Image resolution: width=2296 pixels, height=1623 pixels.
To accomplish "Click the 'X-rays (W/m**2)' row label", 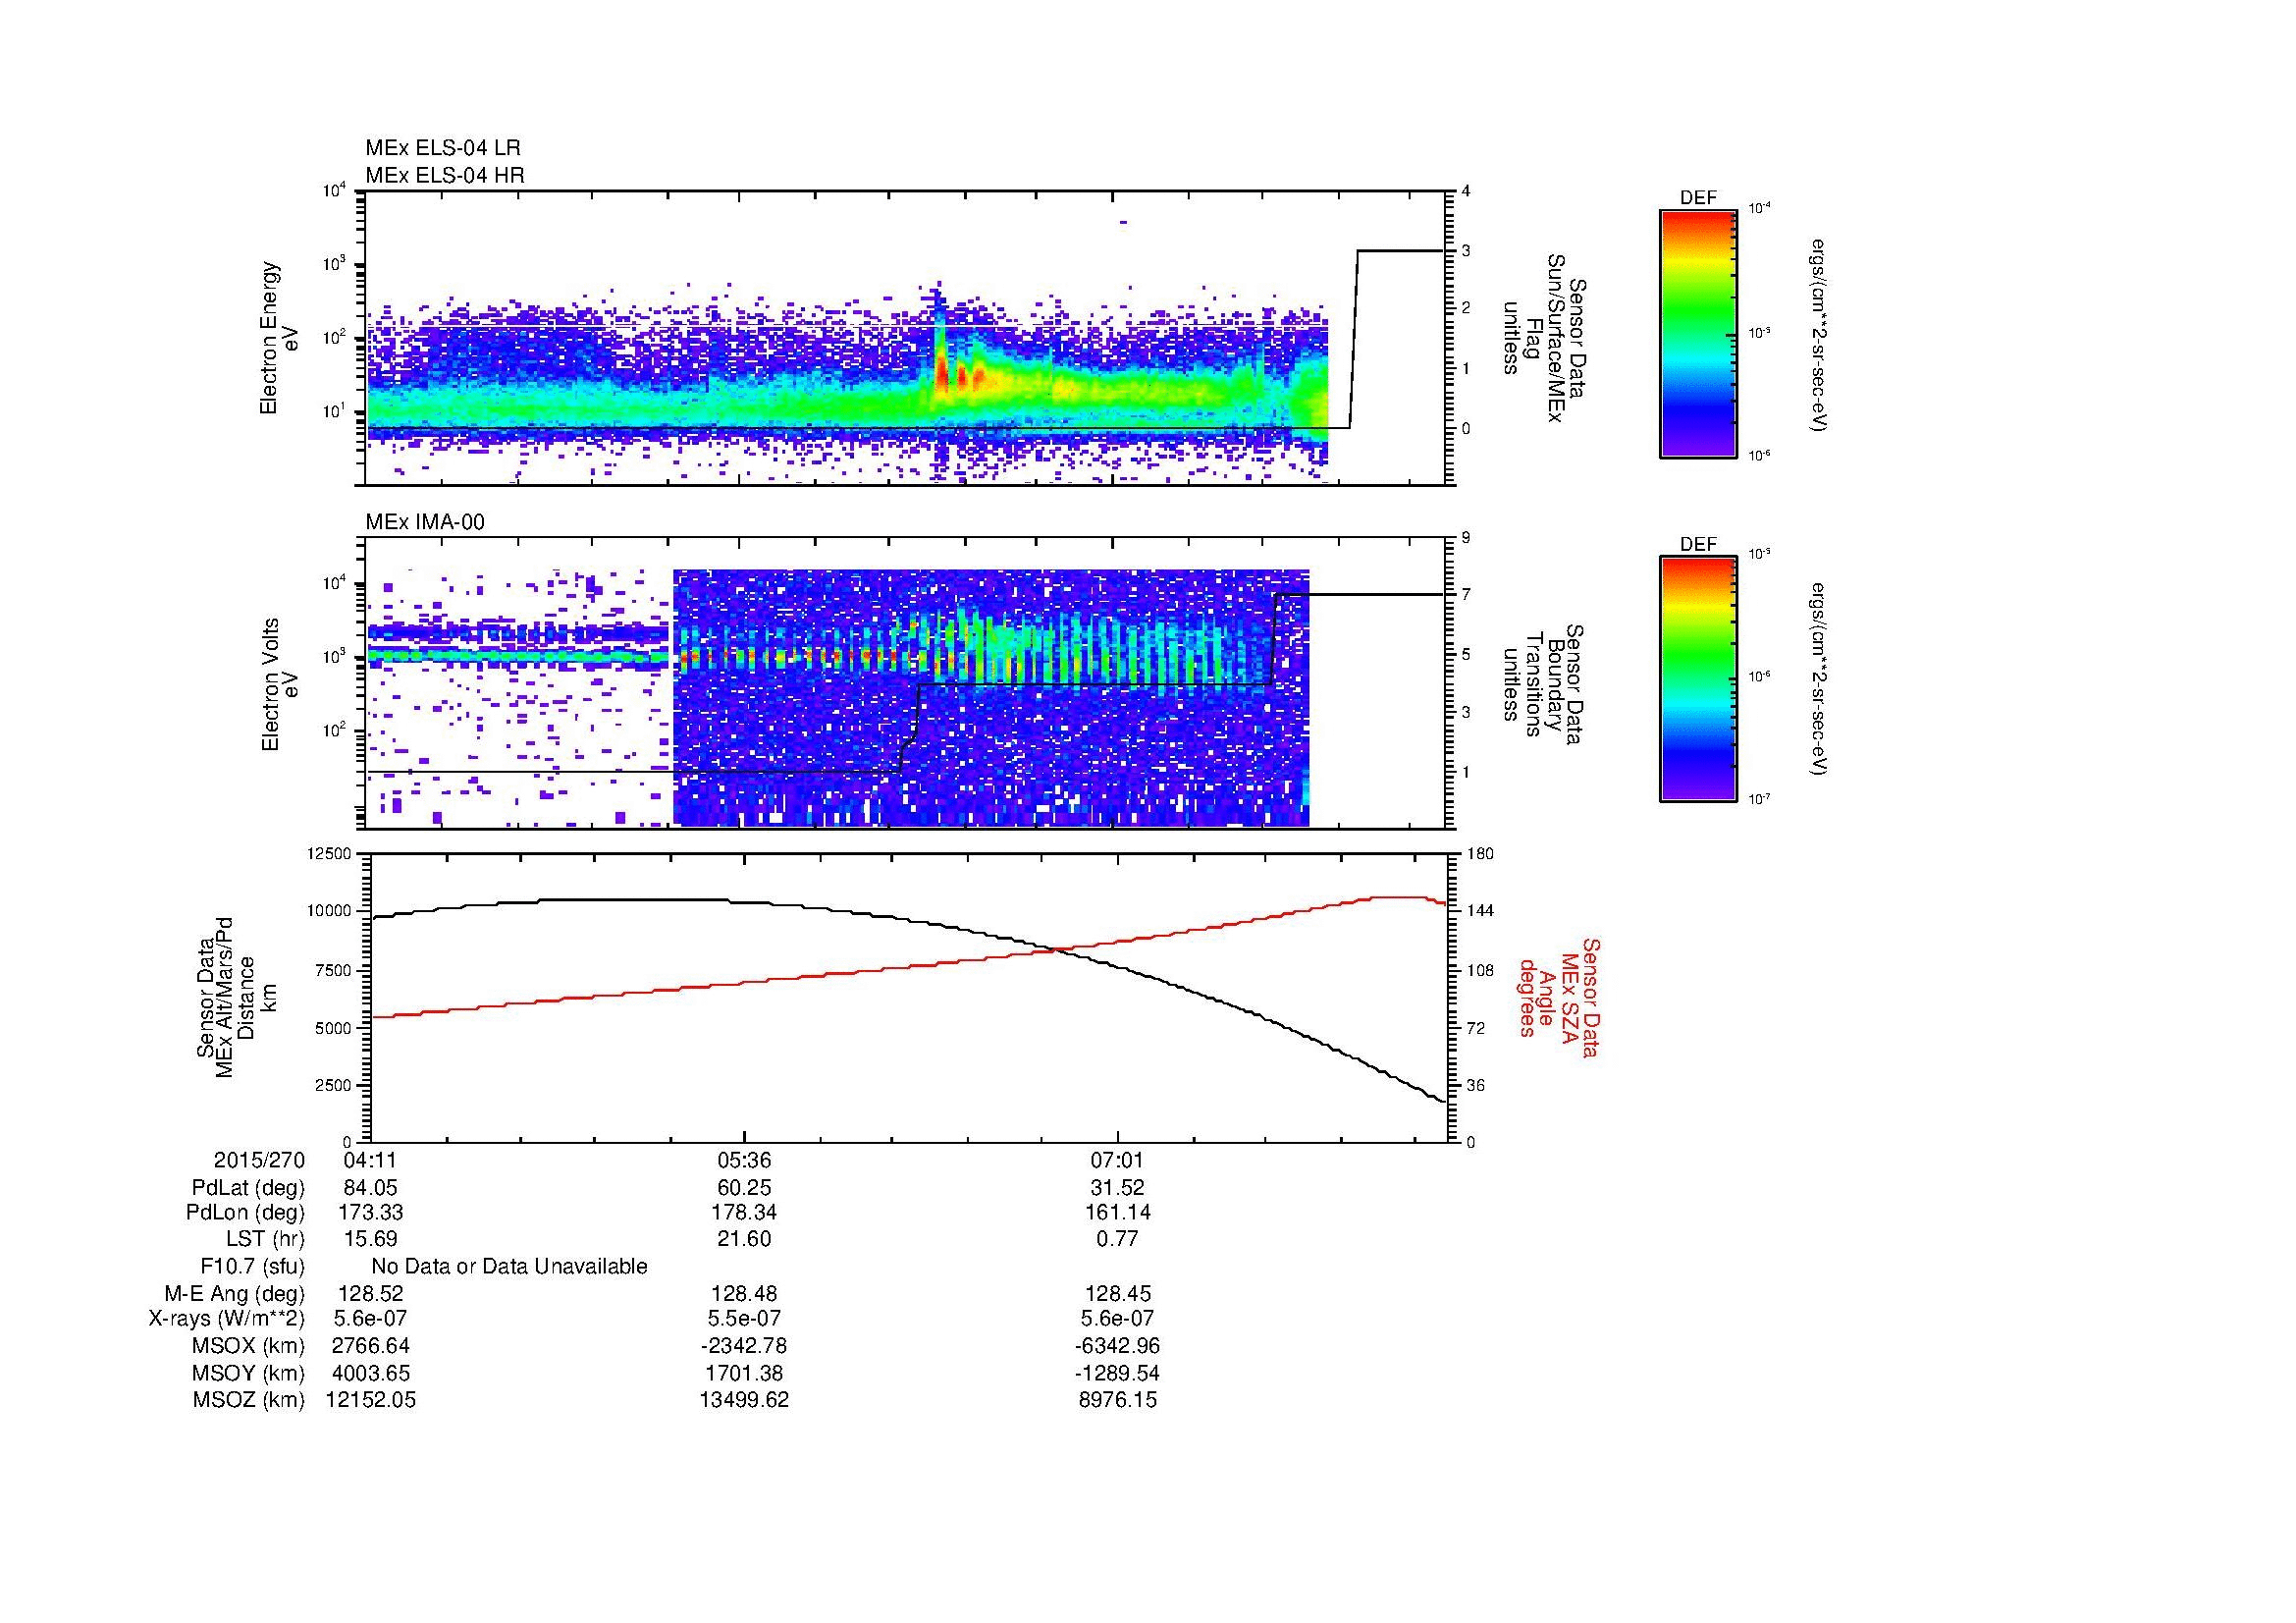I will tap(227, 1319).
